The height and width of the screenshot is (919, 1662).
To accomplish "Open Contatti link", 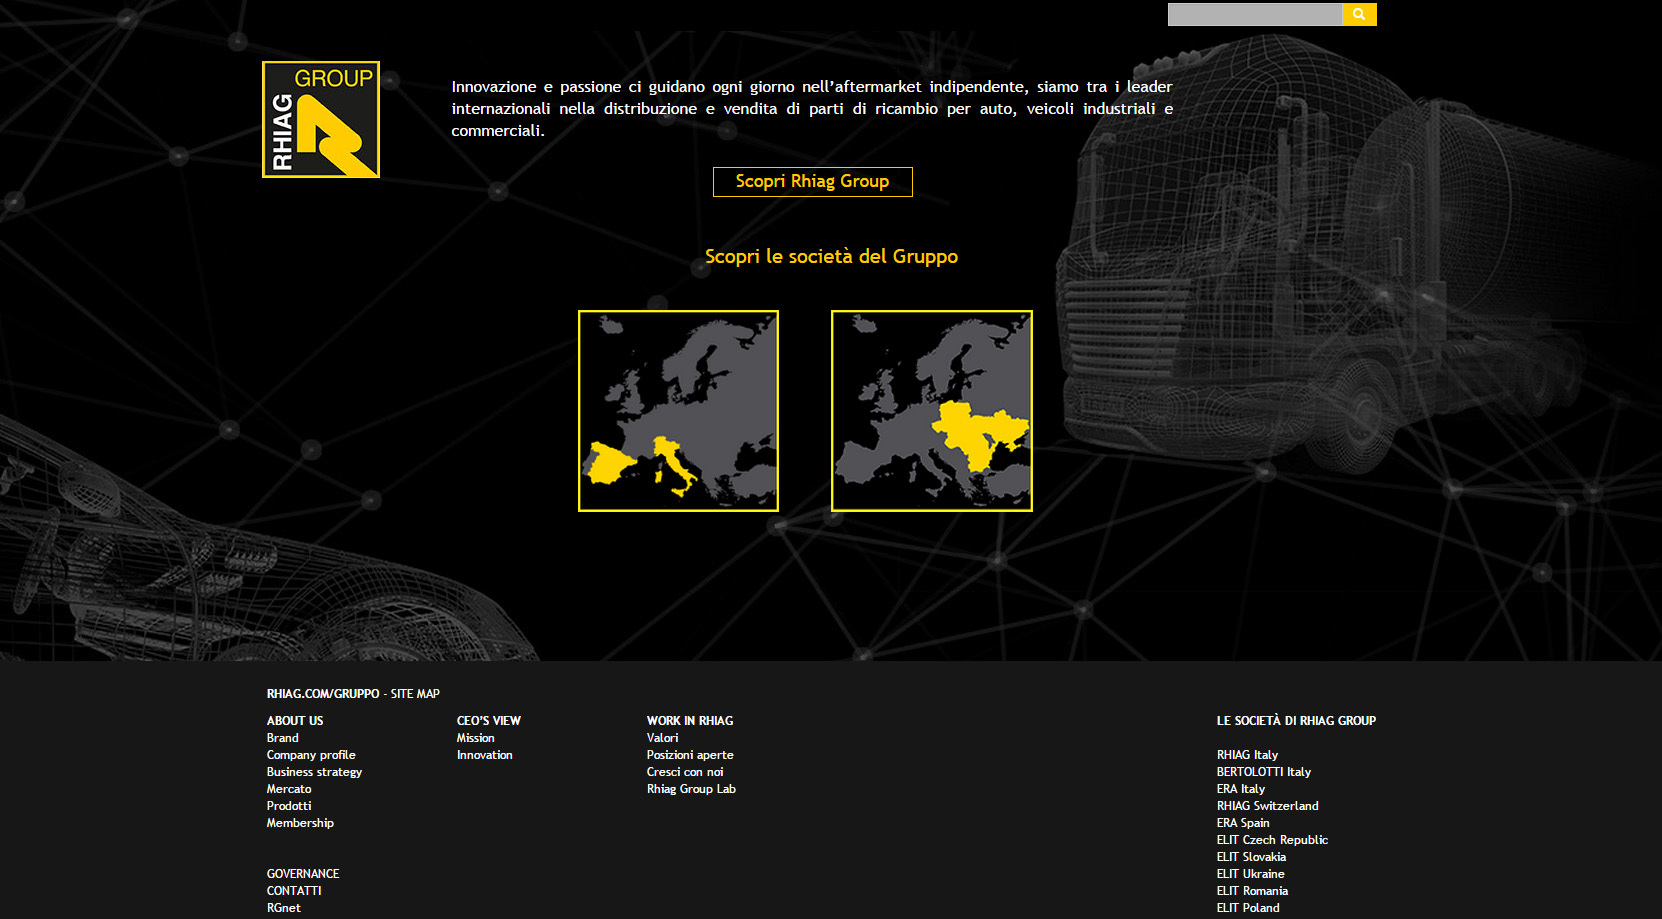I will point(294,891).
